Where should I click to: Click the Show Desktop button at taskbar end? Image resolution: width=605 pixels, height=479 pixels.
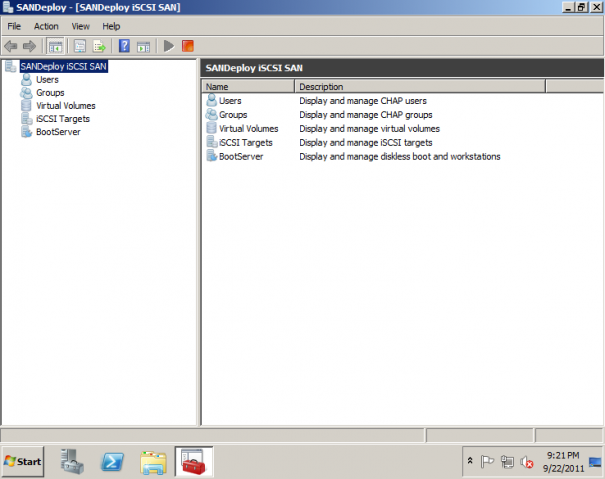595,462
